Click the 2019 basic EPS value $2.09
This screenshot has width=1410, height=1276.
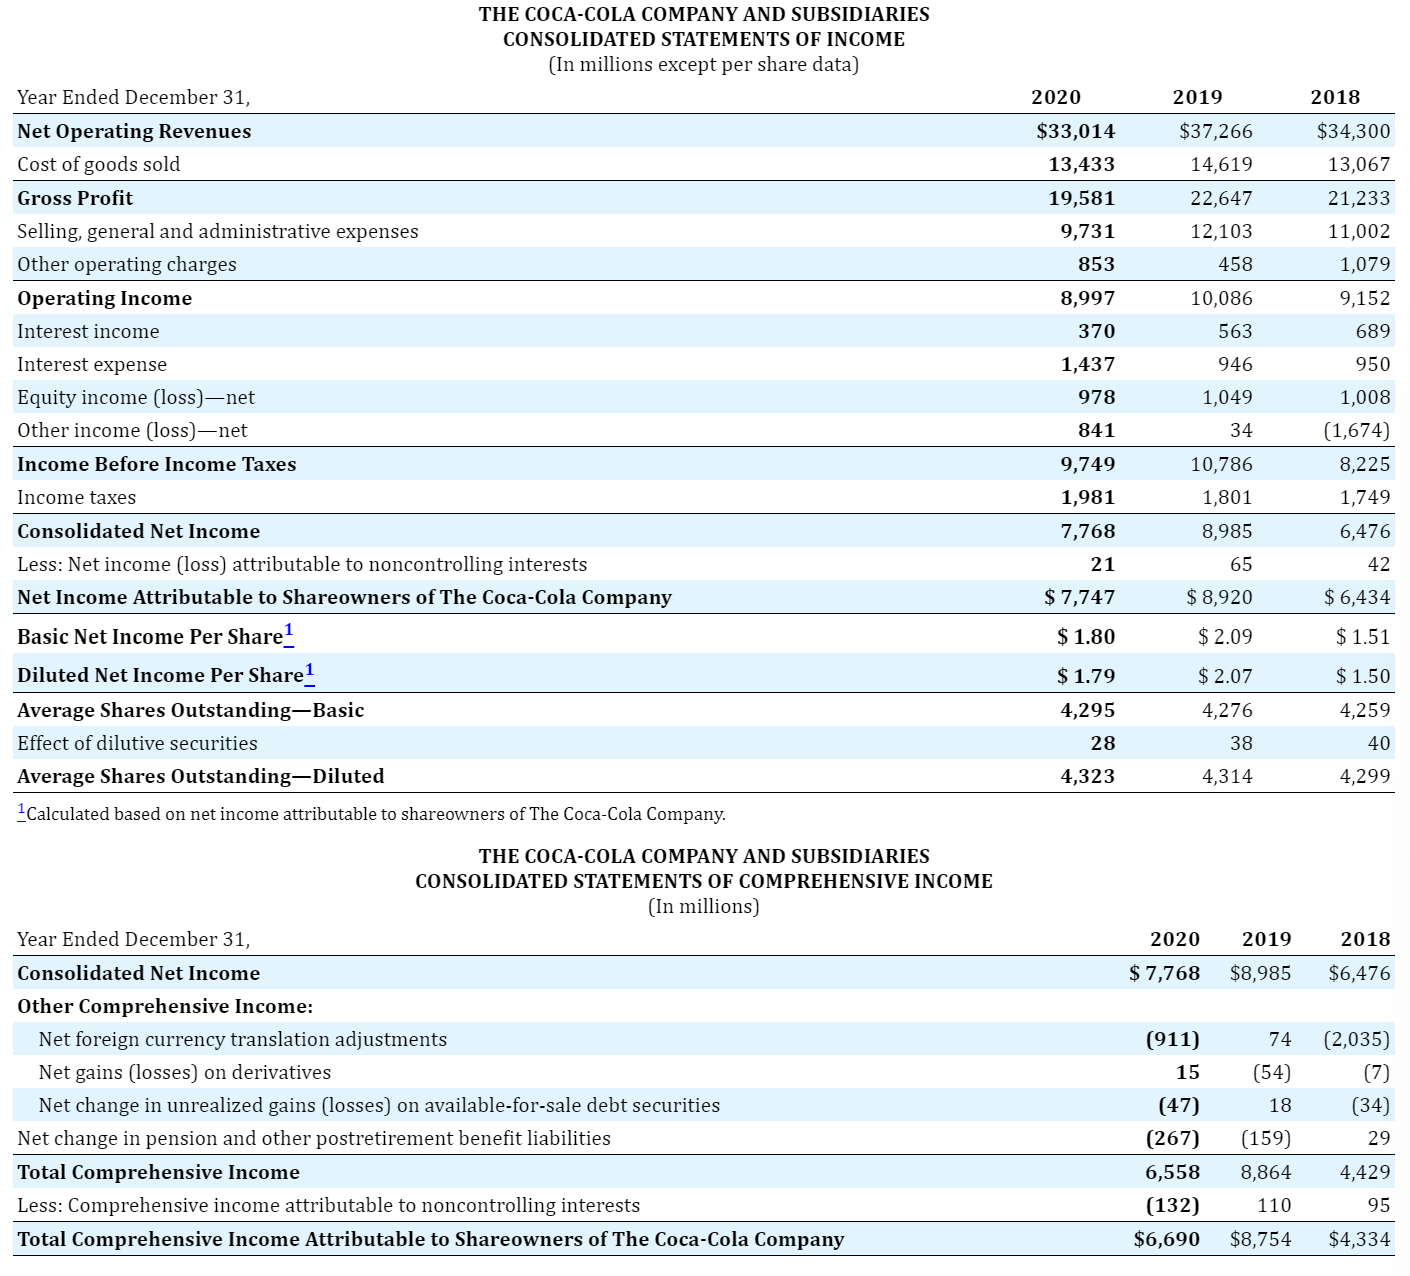click(1225, 636)
